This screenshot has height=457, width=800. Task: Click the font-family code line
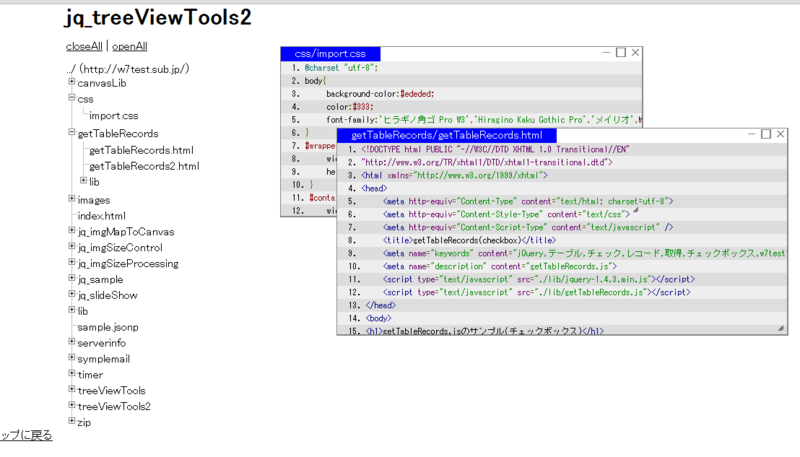[461, 120]
